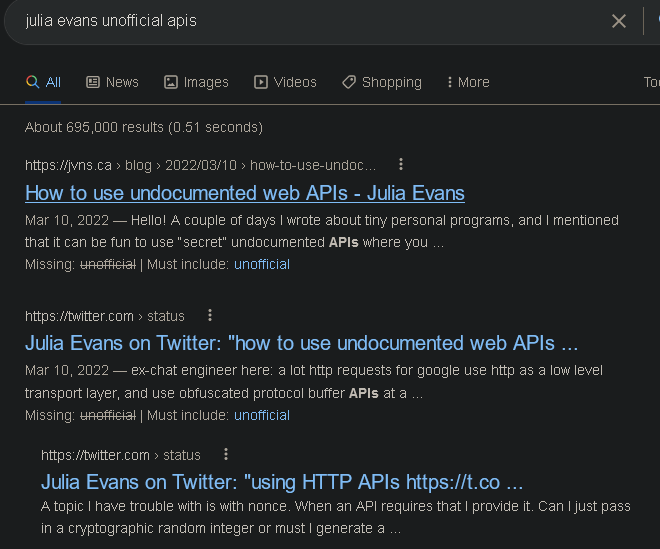660x549 pixels.
Task: Click the indented 'https://twitter.com › status' breadcrumb
Action: (121, 455)
